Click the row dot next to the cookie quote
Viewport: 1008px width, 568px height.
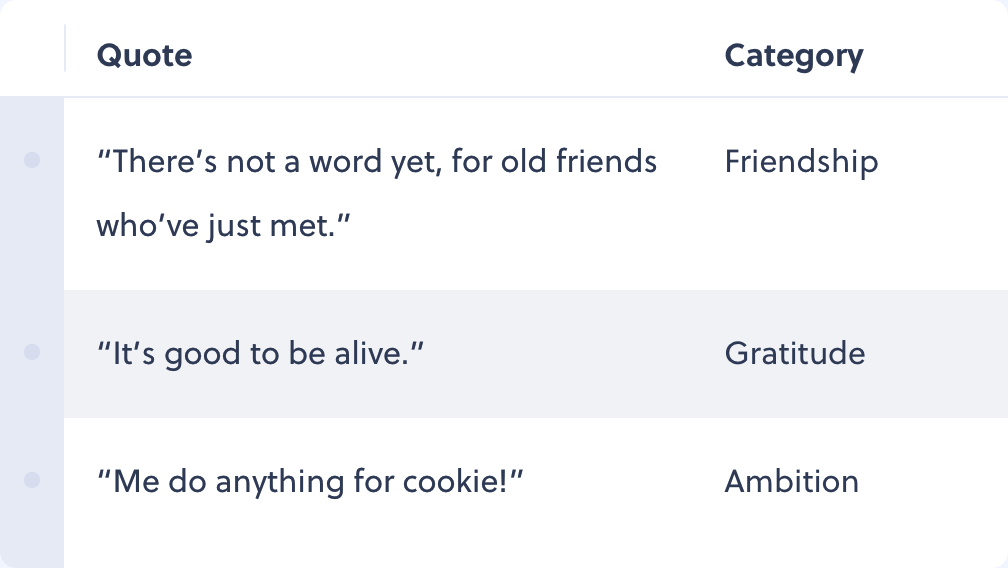point(32,480)
